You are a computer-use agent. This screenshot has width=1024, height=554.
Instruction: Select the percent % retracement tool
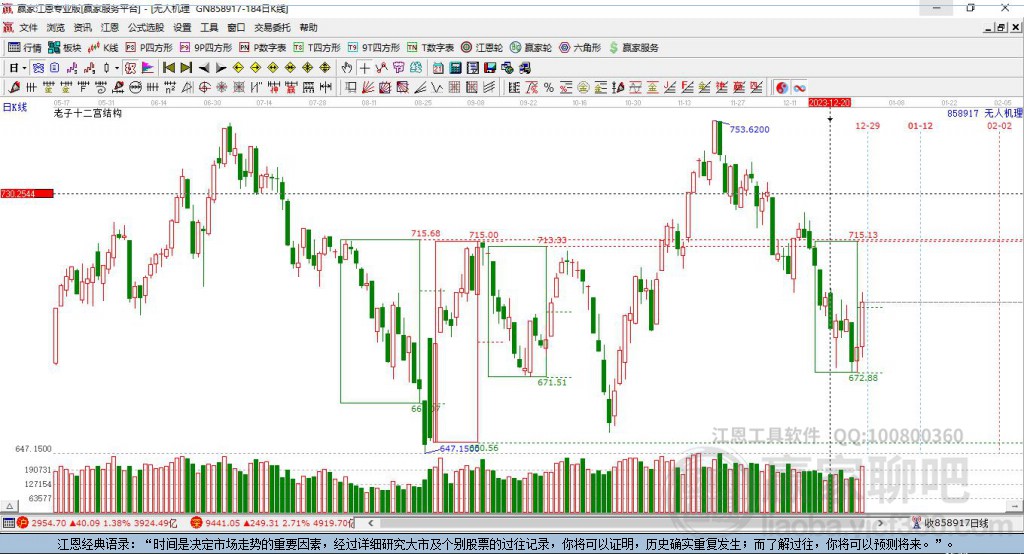click(x=549, y=88)
